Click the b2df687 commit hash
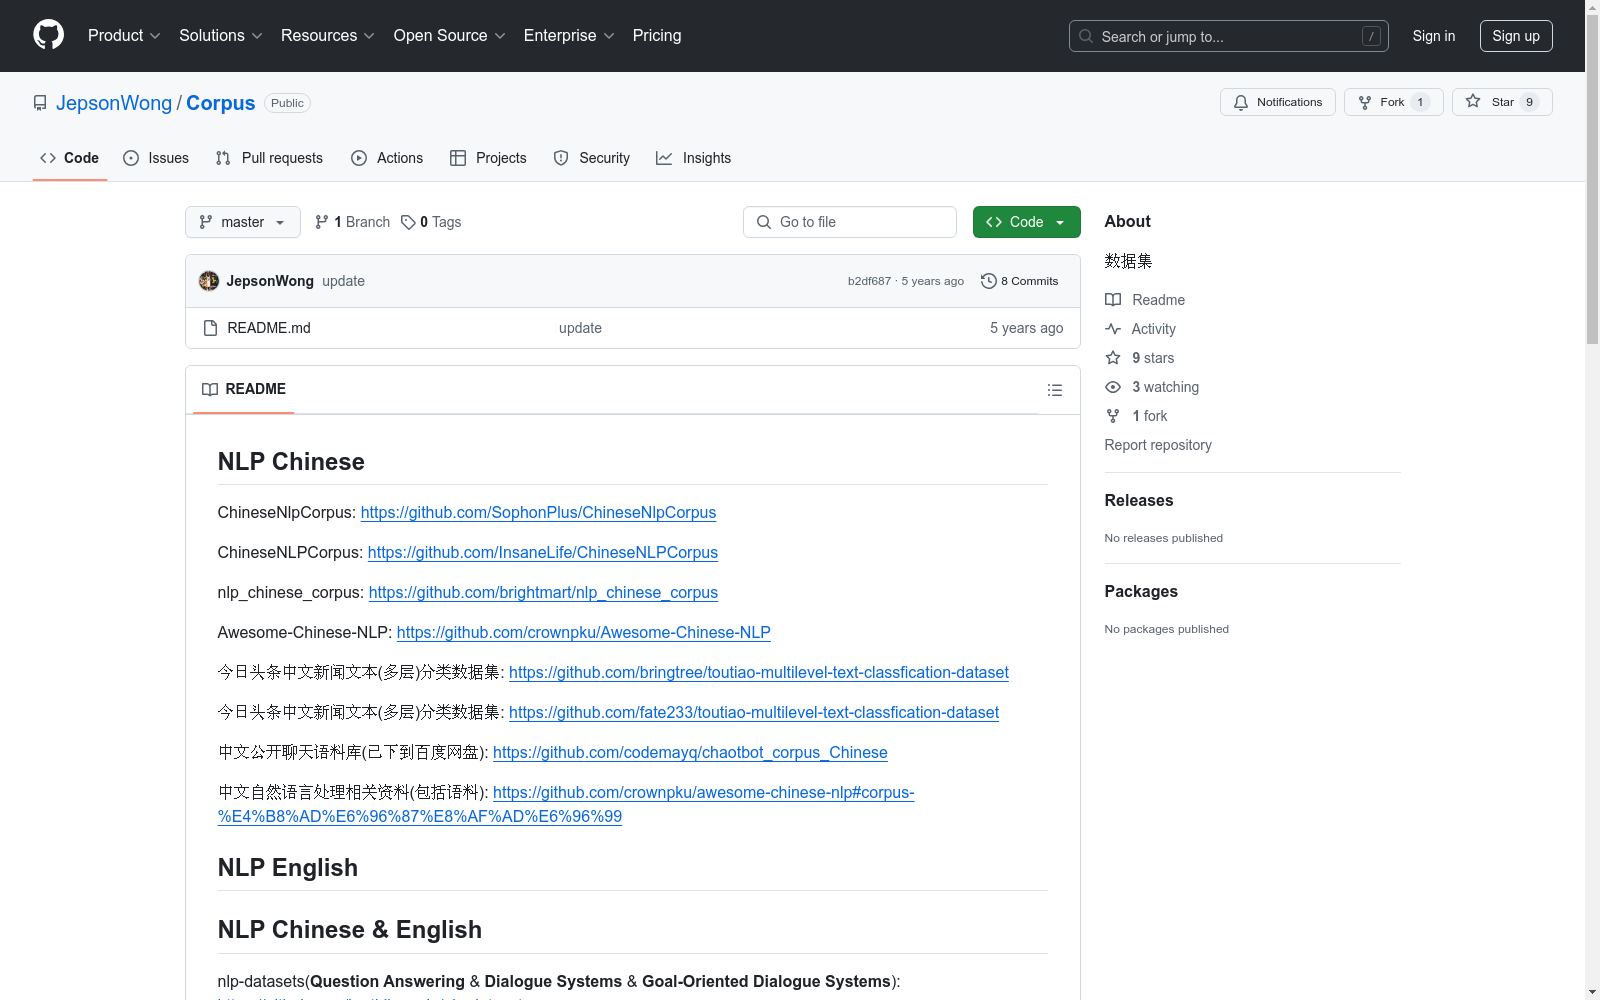Viewport: 1600px width, 1000px height. [869, 281]
